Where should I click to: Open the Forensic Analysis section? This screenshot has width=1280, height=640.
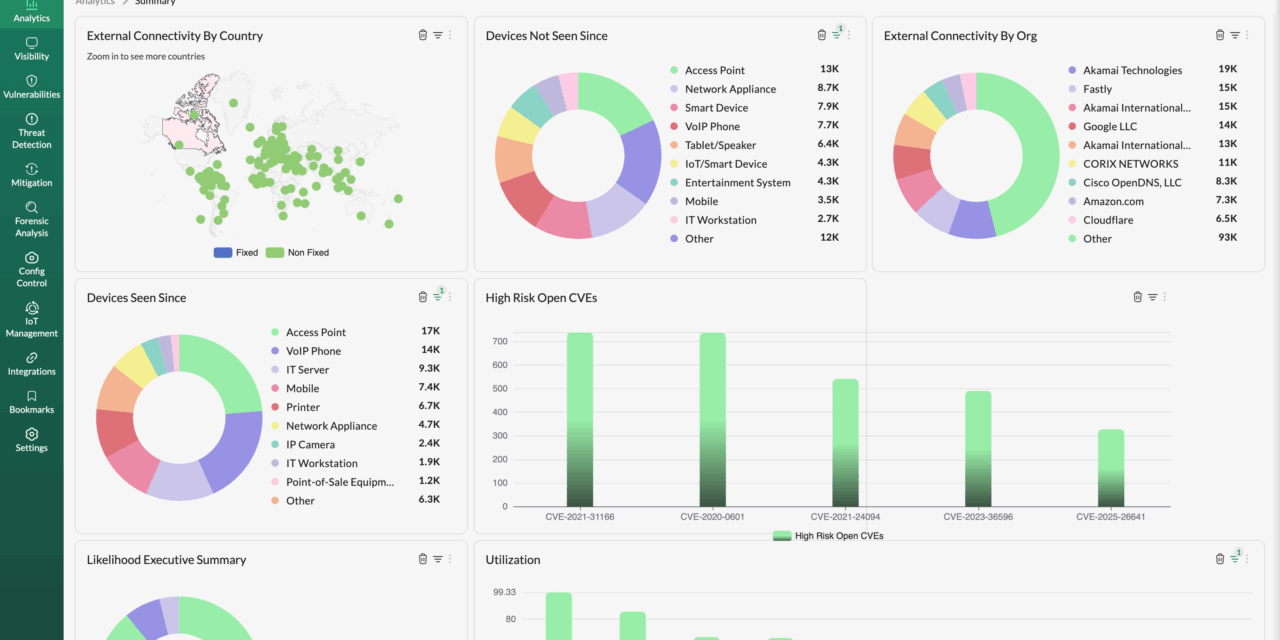[32, 221]
